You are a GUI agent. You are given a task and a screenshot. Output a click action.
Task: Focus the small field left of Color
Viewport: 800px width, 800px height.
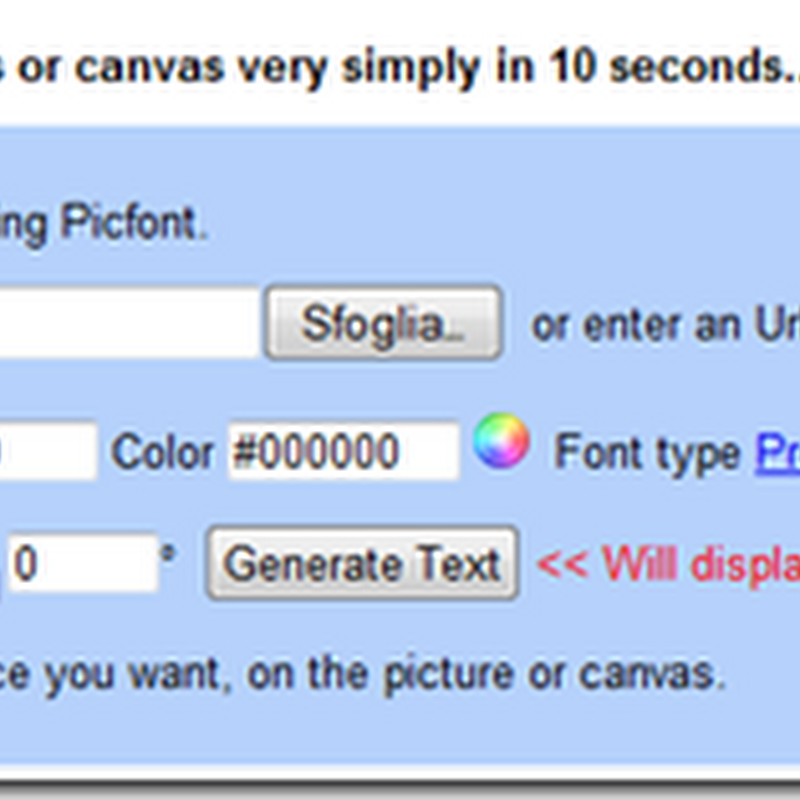[x=48, y=451]
